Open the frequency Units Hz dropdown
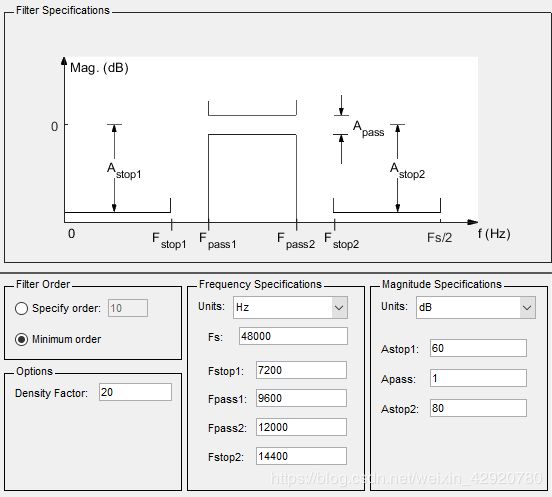Image resolution: width=552 pixels, height=497 pixels. click(290, 307)
